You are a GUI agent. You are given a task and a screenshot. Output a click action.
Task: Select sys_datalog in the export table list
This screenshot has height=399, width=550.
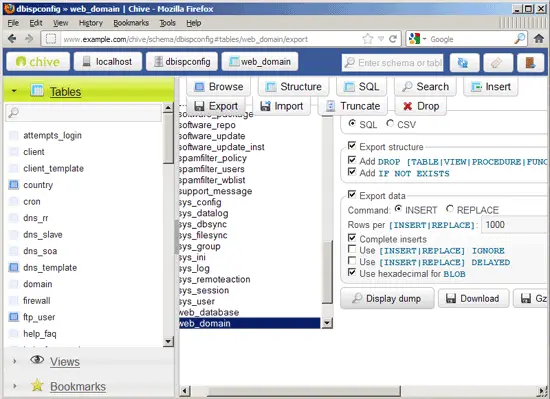coord(203,213)
